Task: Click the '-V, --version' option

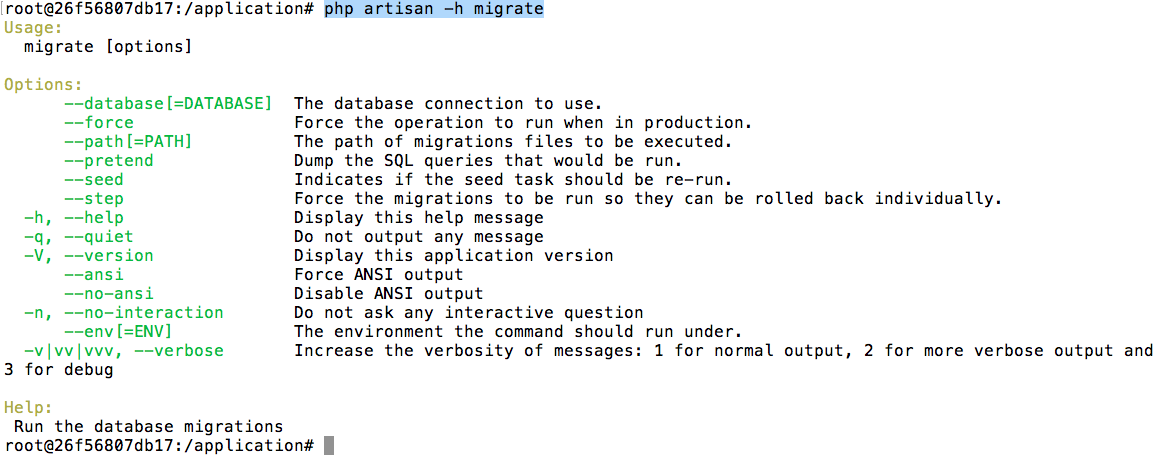Action: [88, 256]
